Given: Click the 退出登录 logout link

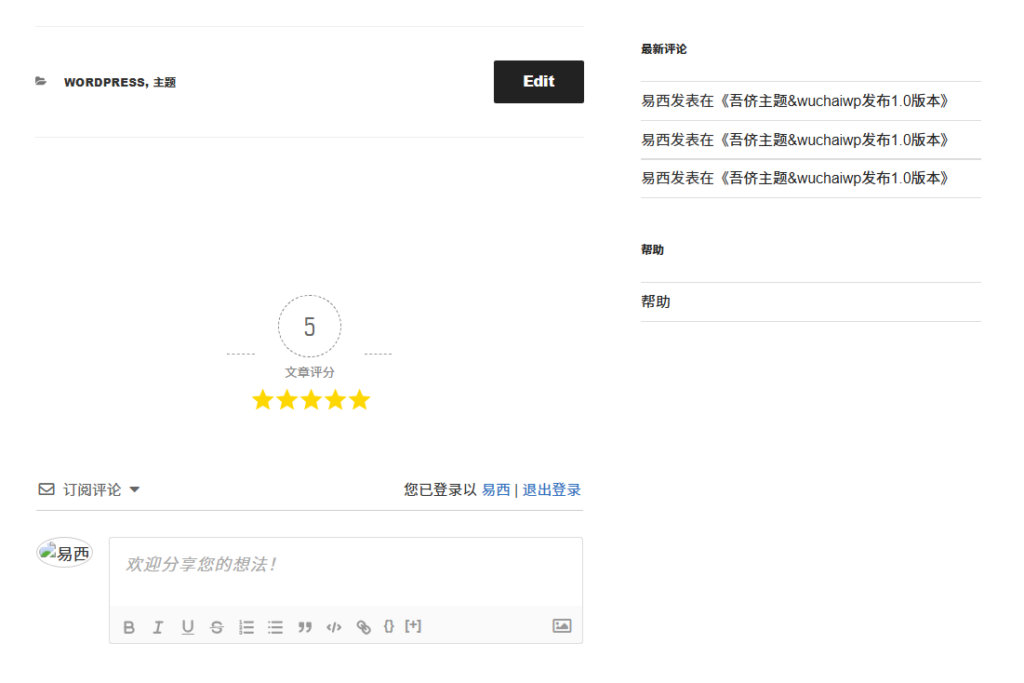Looking at the screenshot, I should point(551,490).
